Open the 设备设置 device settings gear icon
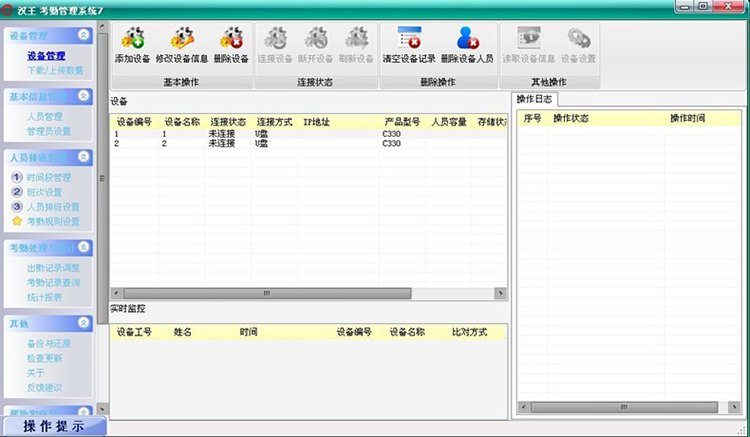 click(578, 38)
